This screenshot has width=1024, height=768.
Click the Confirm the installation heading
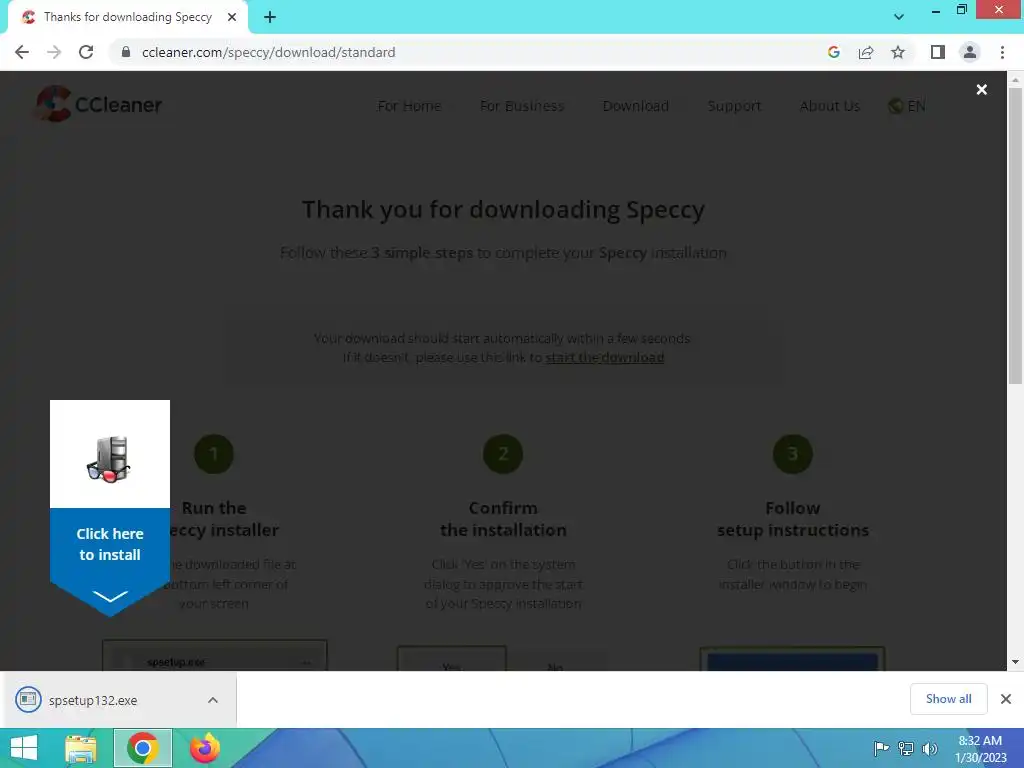(x=503, y=519)
